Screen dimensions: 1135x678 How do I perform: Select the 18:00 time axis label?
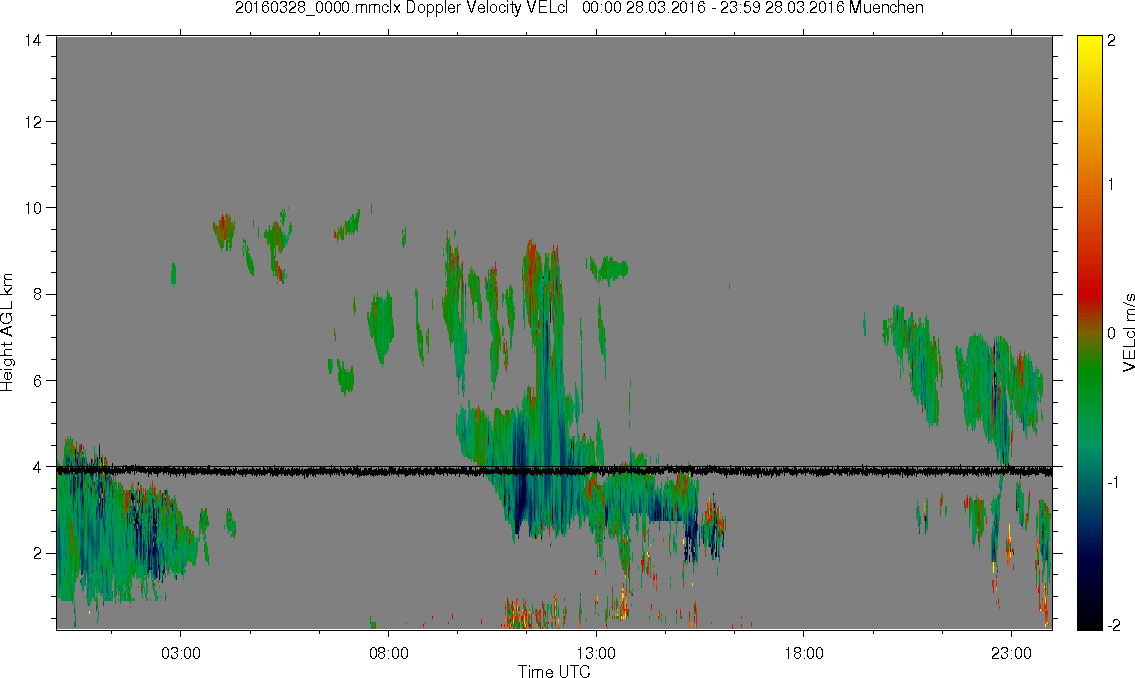[x=804, y=653]
